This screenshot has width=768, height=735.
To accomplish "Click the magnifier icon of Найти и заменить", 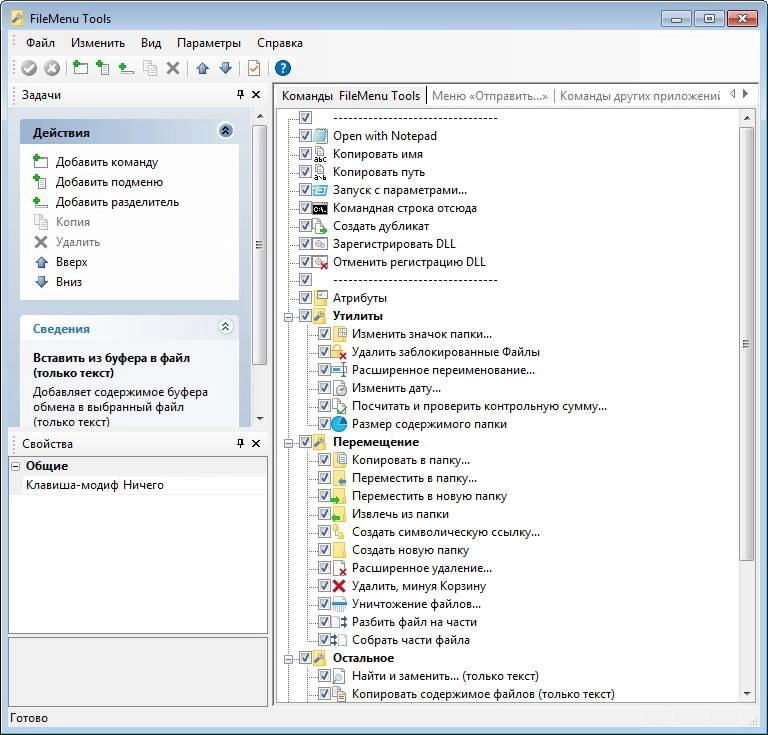I will click(339, 676).
